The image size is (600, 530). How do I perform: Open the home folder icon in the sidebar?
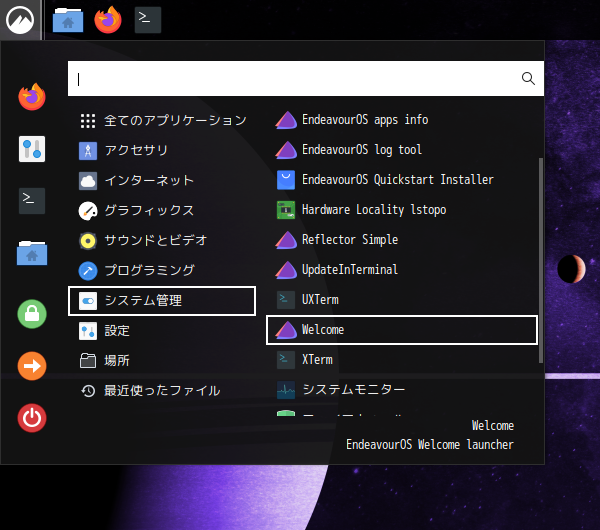[x=32, y=253]
